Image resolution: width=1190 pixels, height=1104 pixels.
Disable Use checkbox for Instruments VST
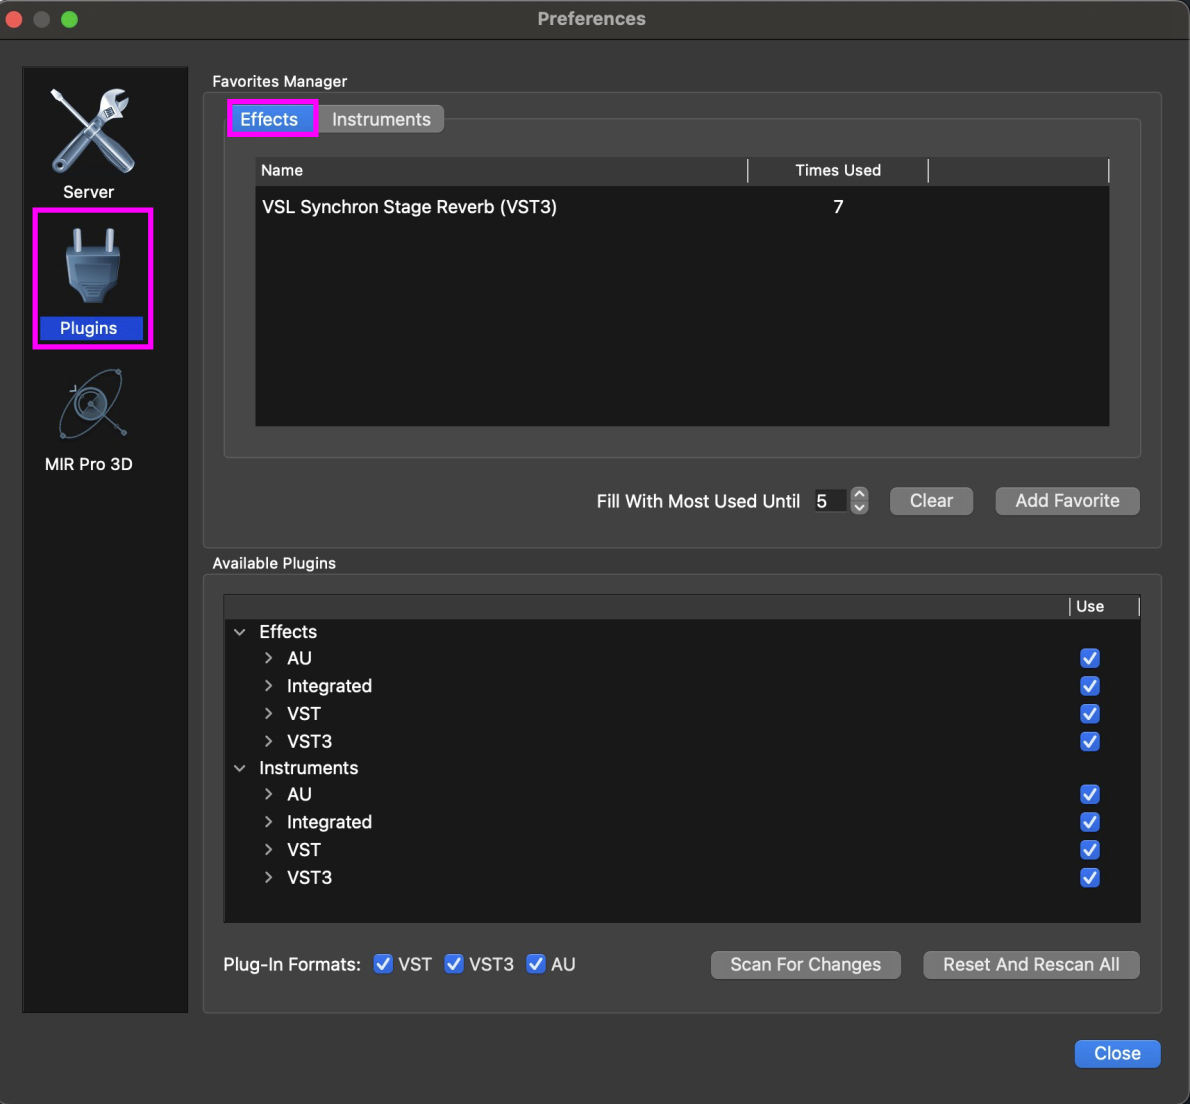coord(1090,850)
